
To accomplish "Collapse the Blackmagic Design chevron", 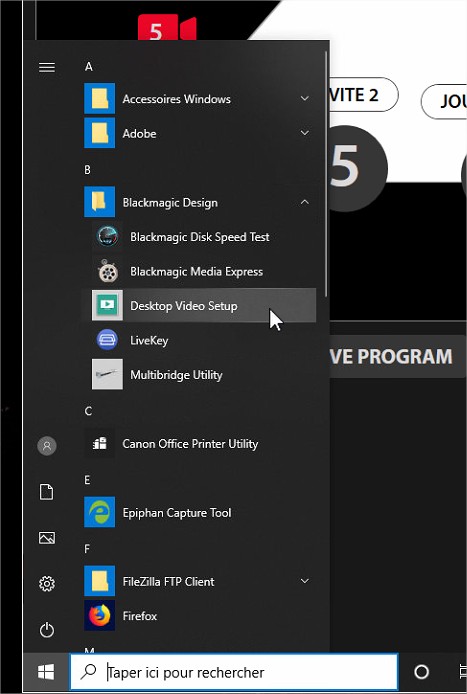I will pos(305,202).
